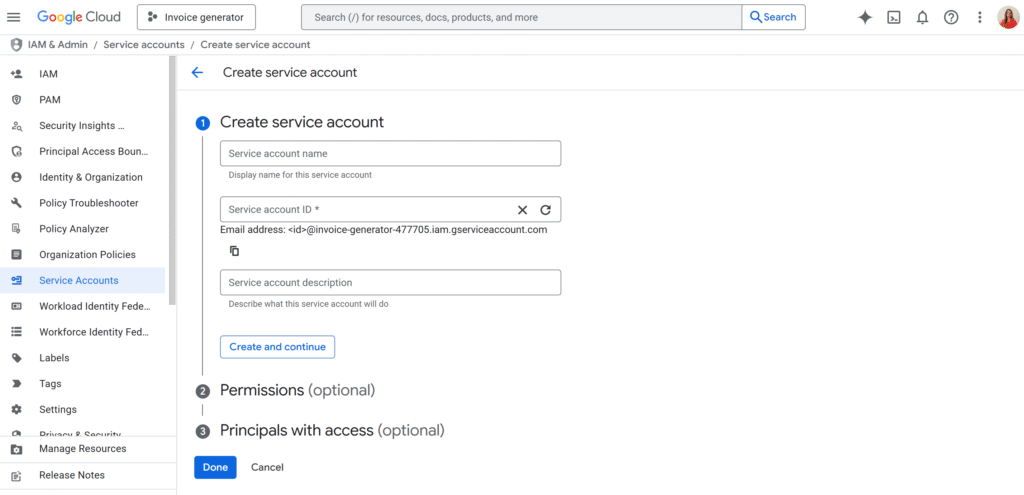Click the back arrow beside Create service account
The height and width of the screenshot is (495, 1024).
pos(197,72)
